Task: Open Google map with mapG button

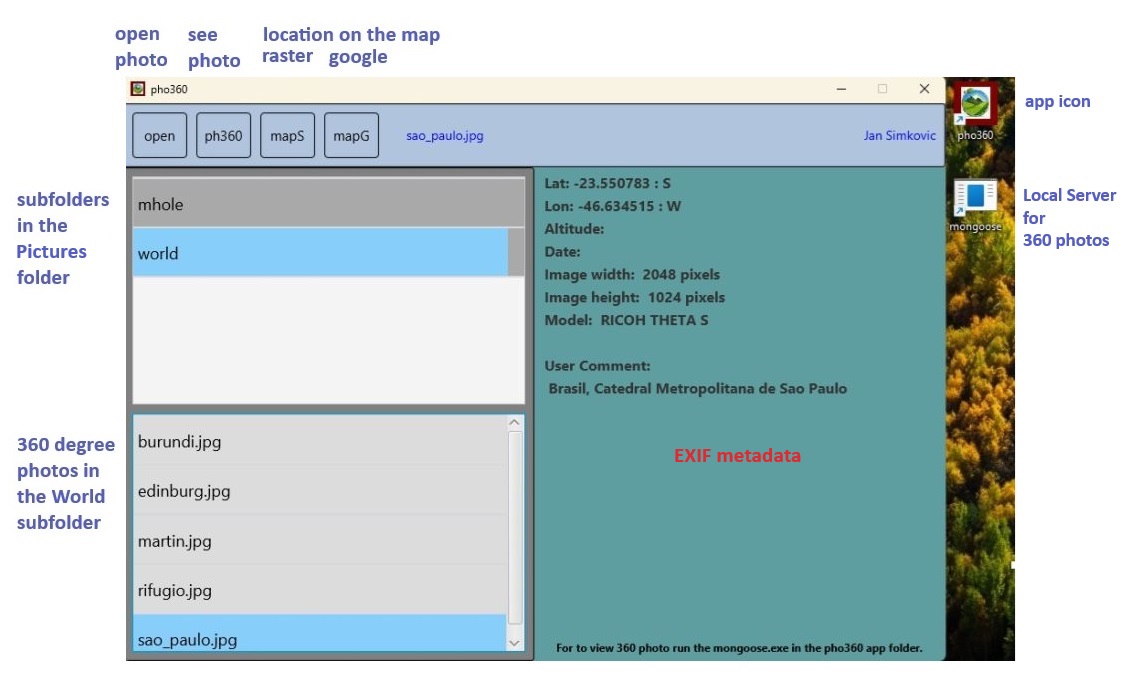Action: tap(352, 135)
